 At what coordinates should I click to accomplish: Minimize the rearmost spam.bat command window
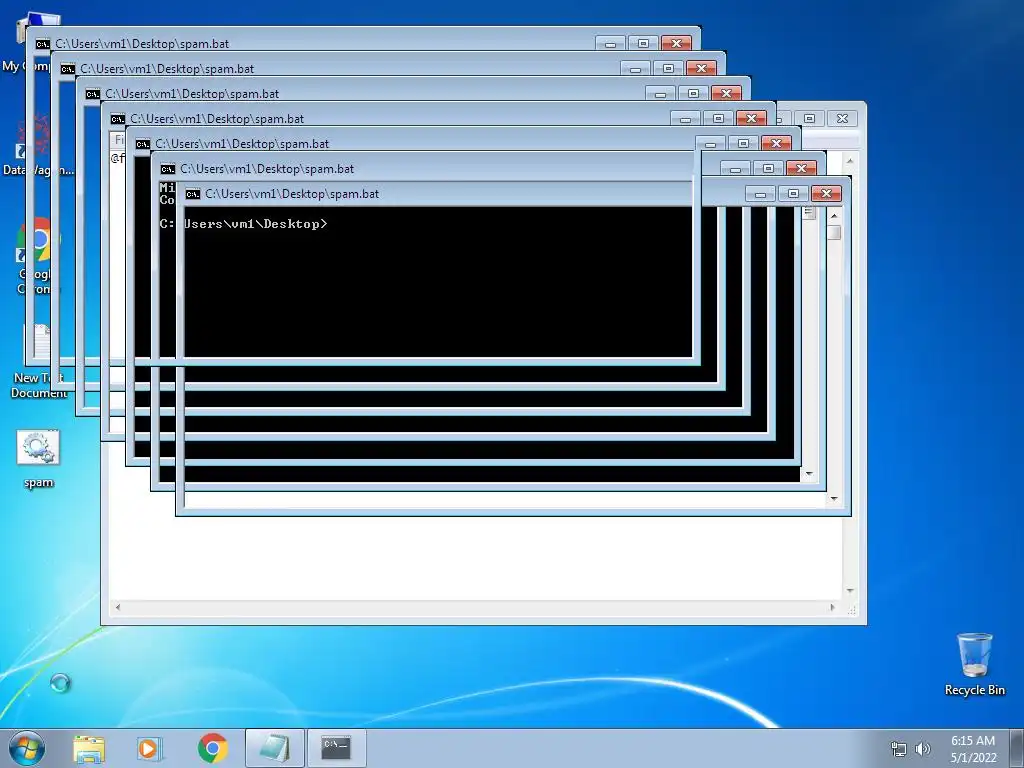pos(610,44)
